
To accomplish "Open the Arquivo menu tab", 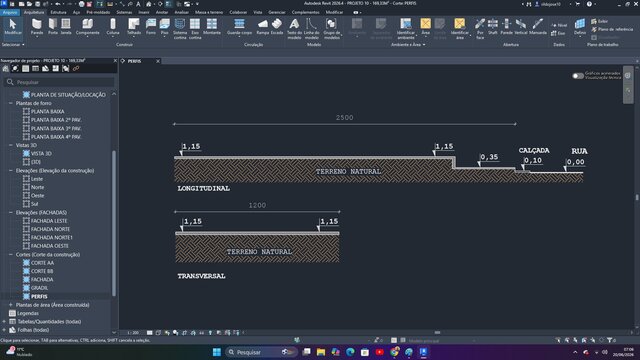I will pyautogui.click(x=10, y=12).
